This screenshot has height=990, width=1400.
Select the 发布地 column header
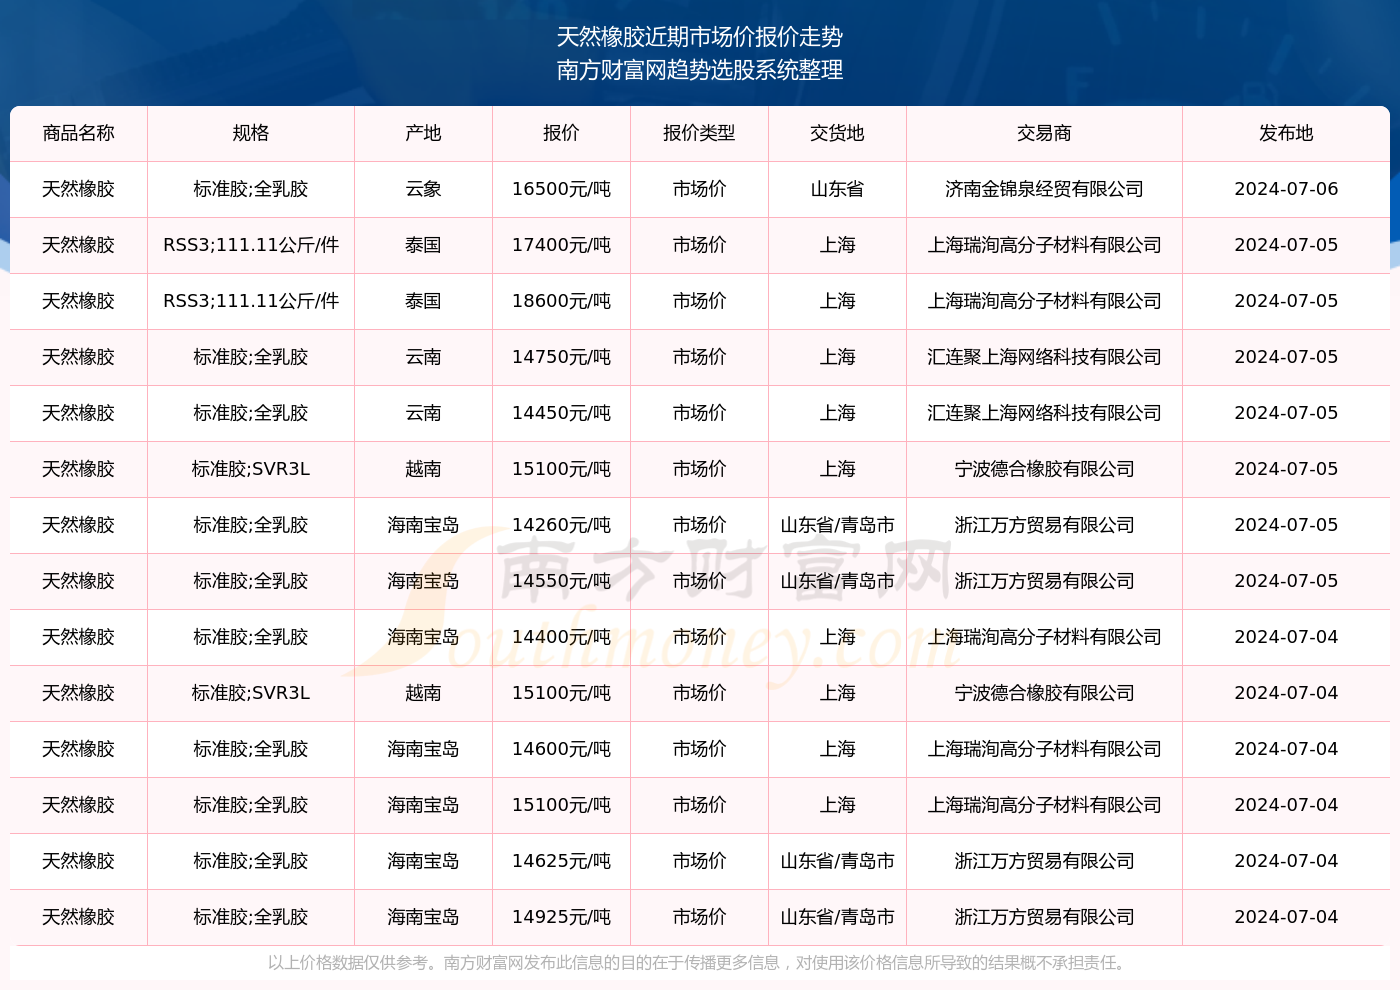(x=1286, y=133)
